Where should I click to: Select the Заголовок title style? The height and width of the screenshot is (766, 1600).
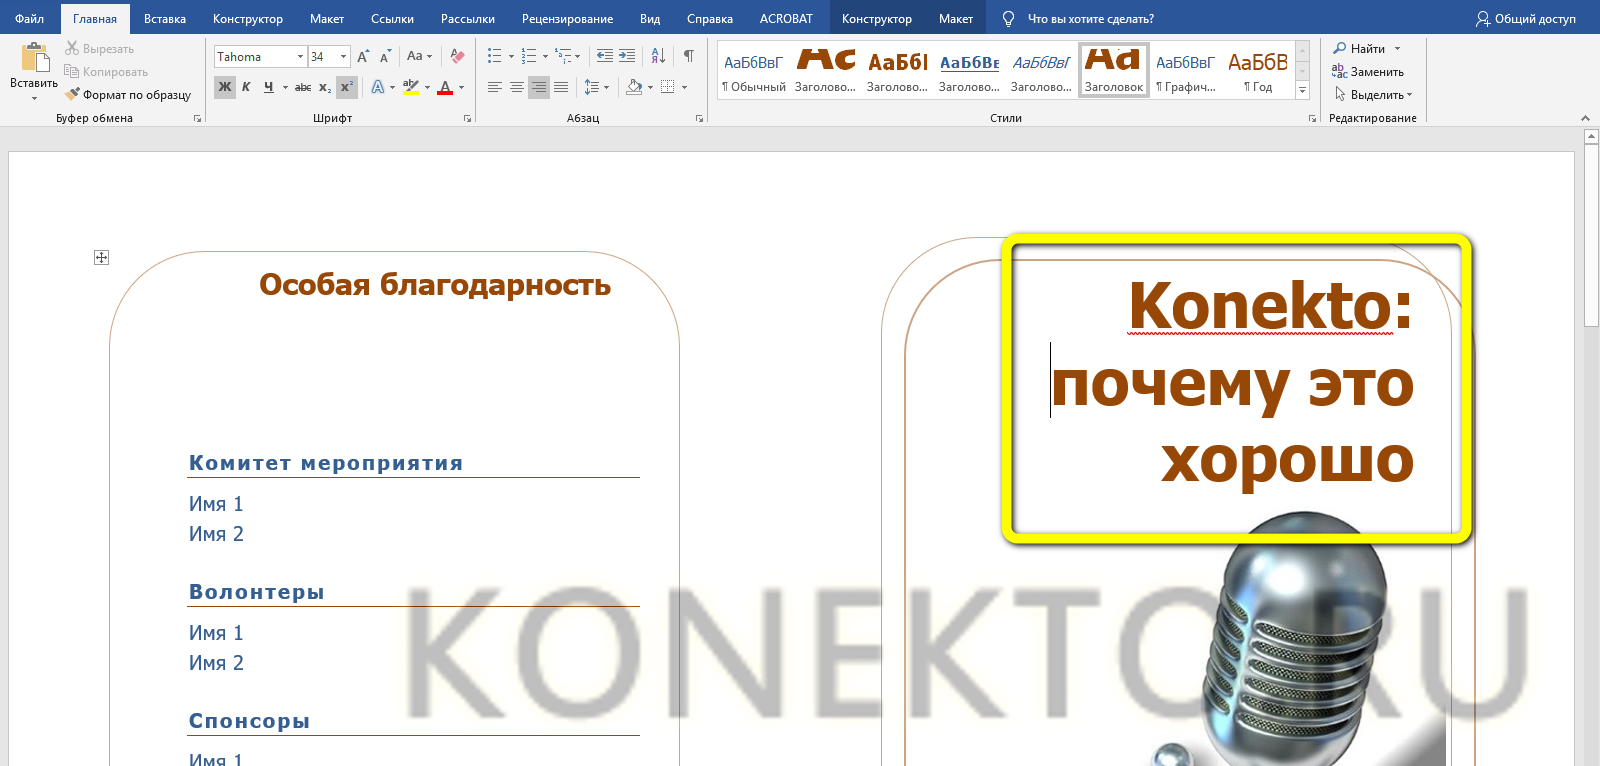click(x=1114, y=70)
